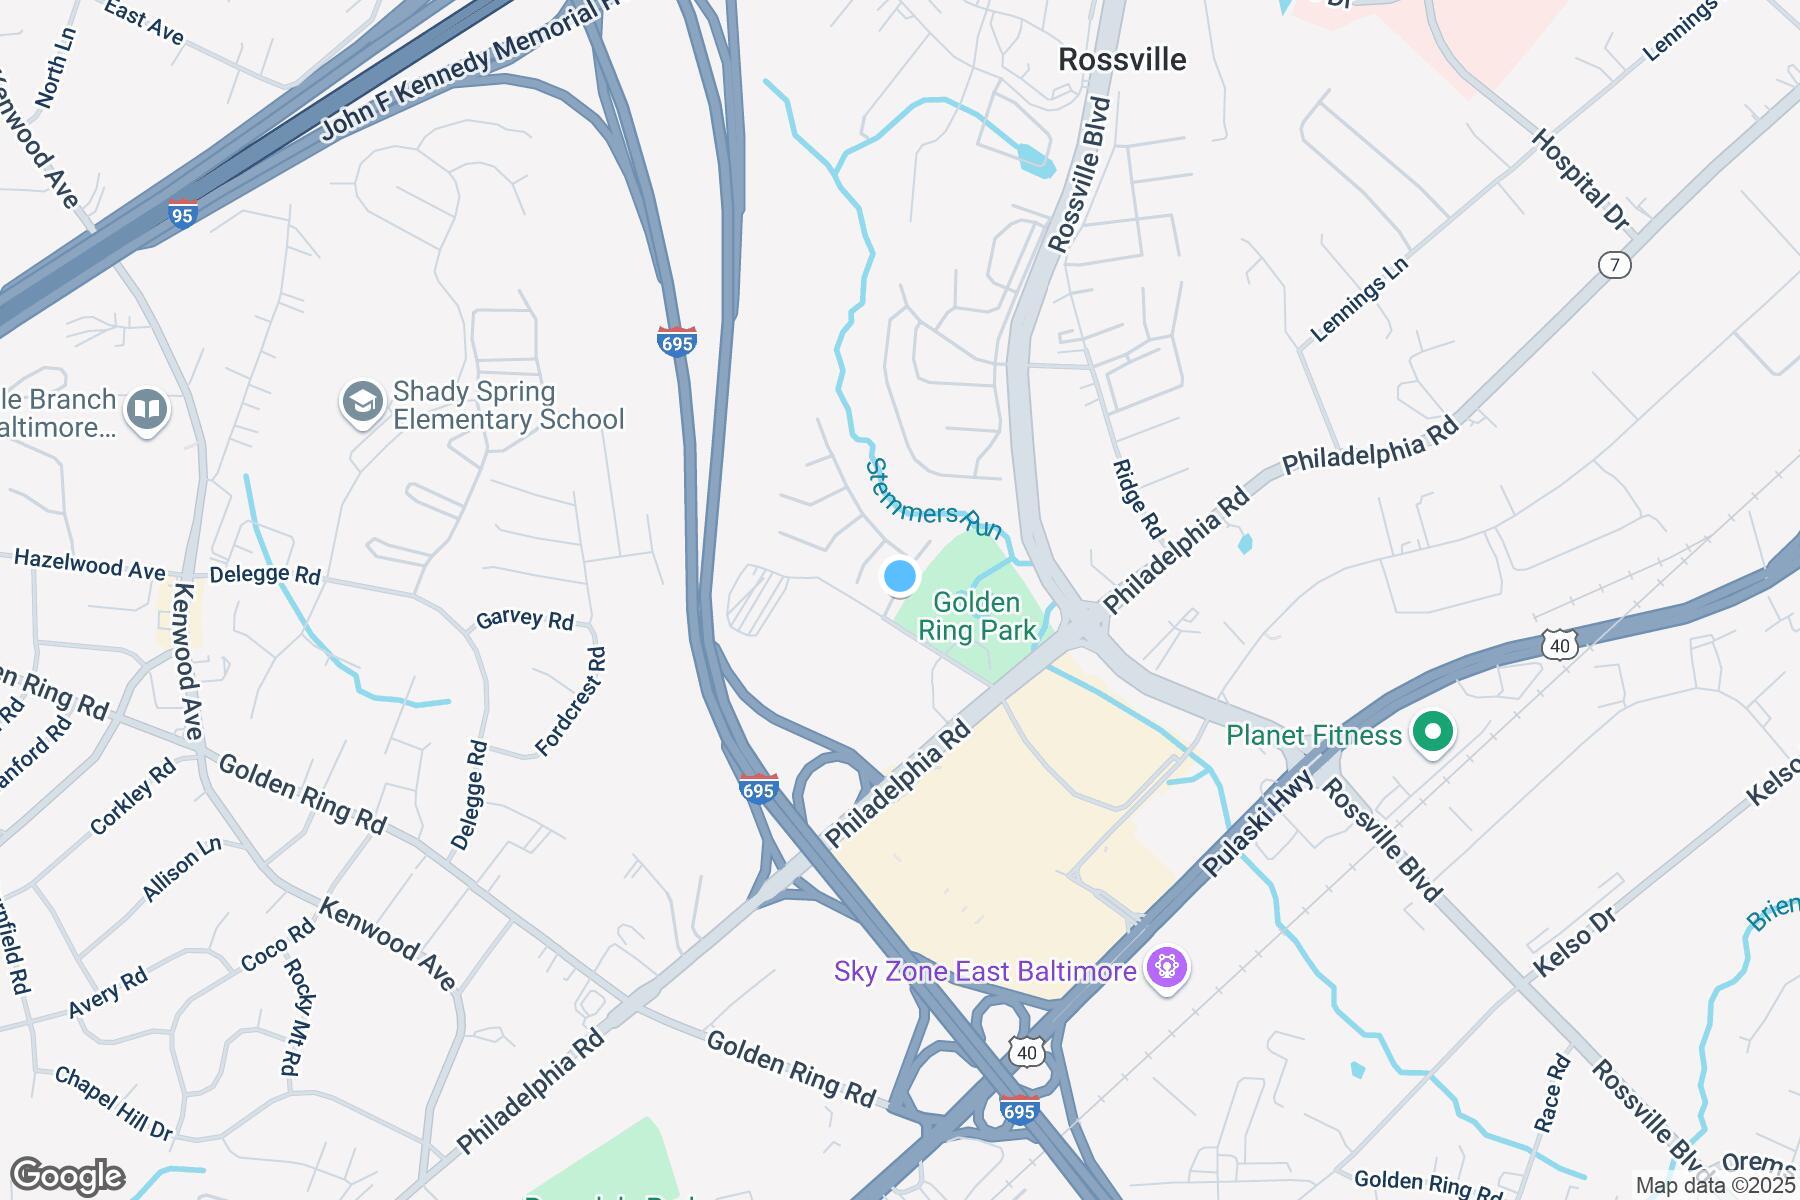Image resolution: width=1800 pixels, height=1200 pixels.
Task: Click the US 40 shield near Pulaski Hwy
Action: [1559, 645]
